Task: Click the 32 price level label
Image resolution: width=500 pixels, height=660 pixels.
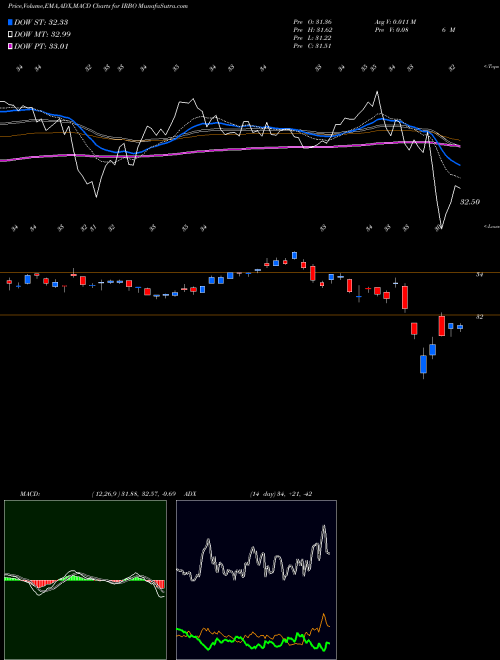Action: click(479, 317)
